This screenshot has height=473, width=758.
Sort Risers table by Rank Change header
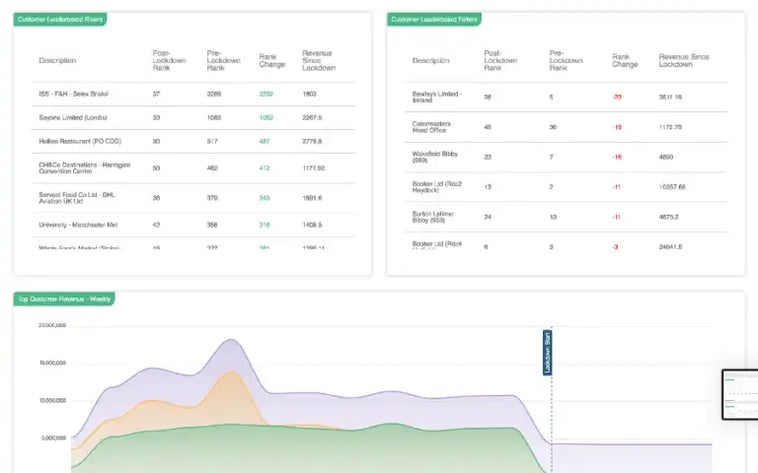[267, 60]
